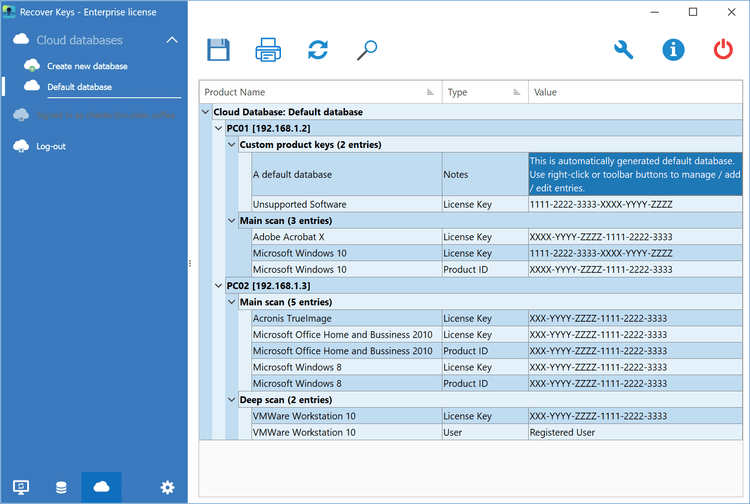Click the Deep scan (2 entries) label
Viewport: 750px width, 504px height.
click(x=286, y=399)
